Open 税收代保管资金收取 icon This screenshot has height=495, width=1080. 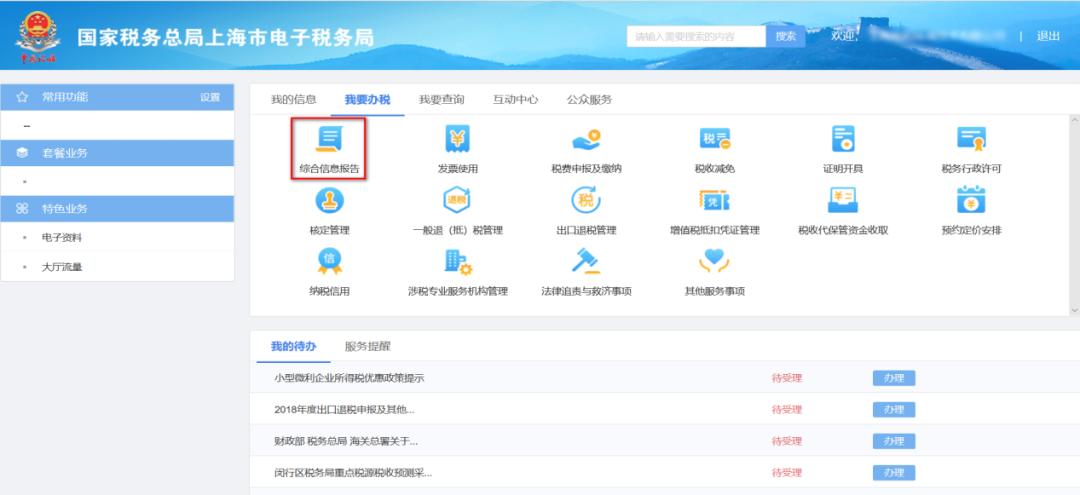point(842,200)
